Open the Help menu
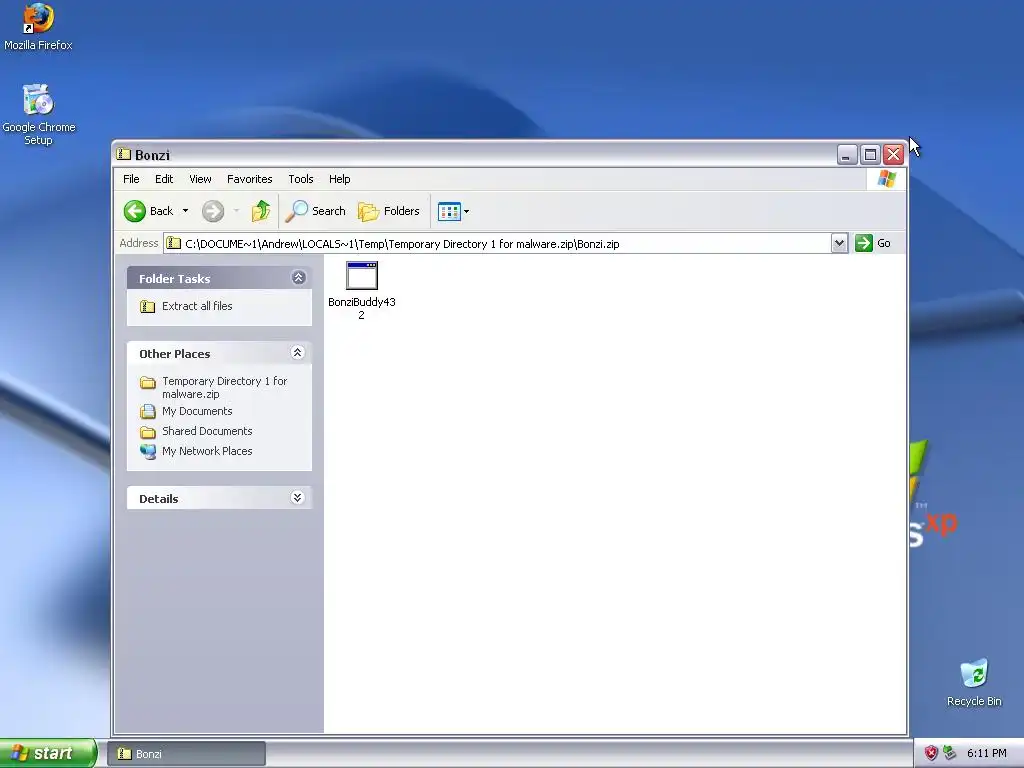Image resolution: width=1024 pixels, height=768 pixels. click(339, 179)
